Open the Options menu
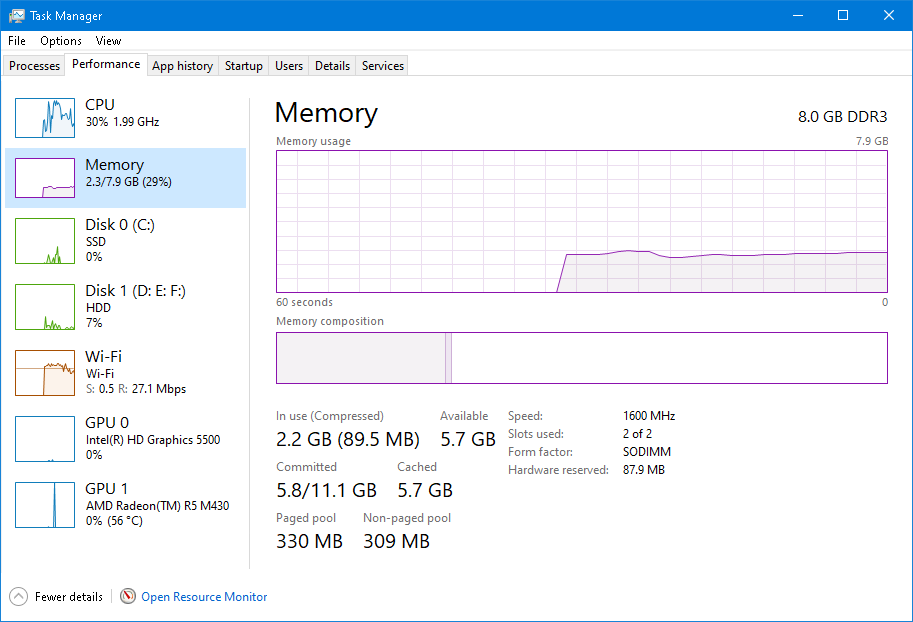This screenshot has width=913, height=622. pos(61,41)
